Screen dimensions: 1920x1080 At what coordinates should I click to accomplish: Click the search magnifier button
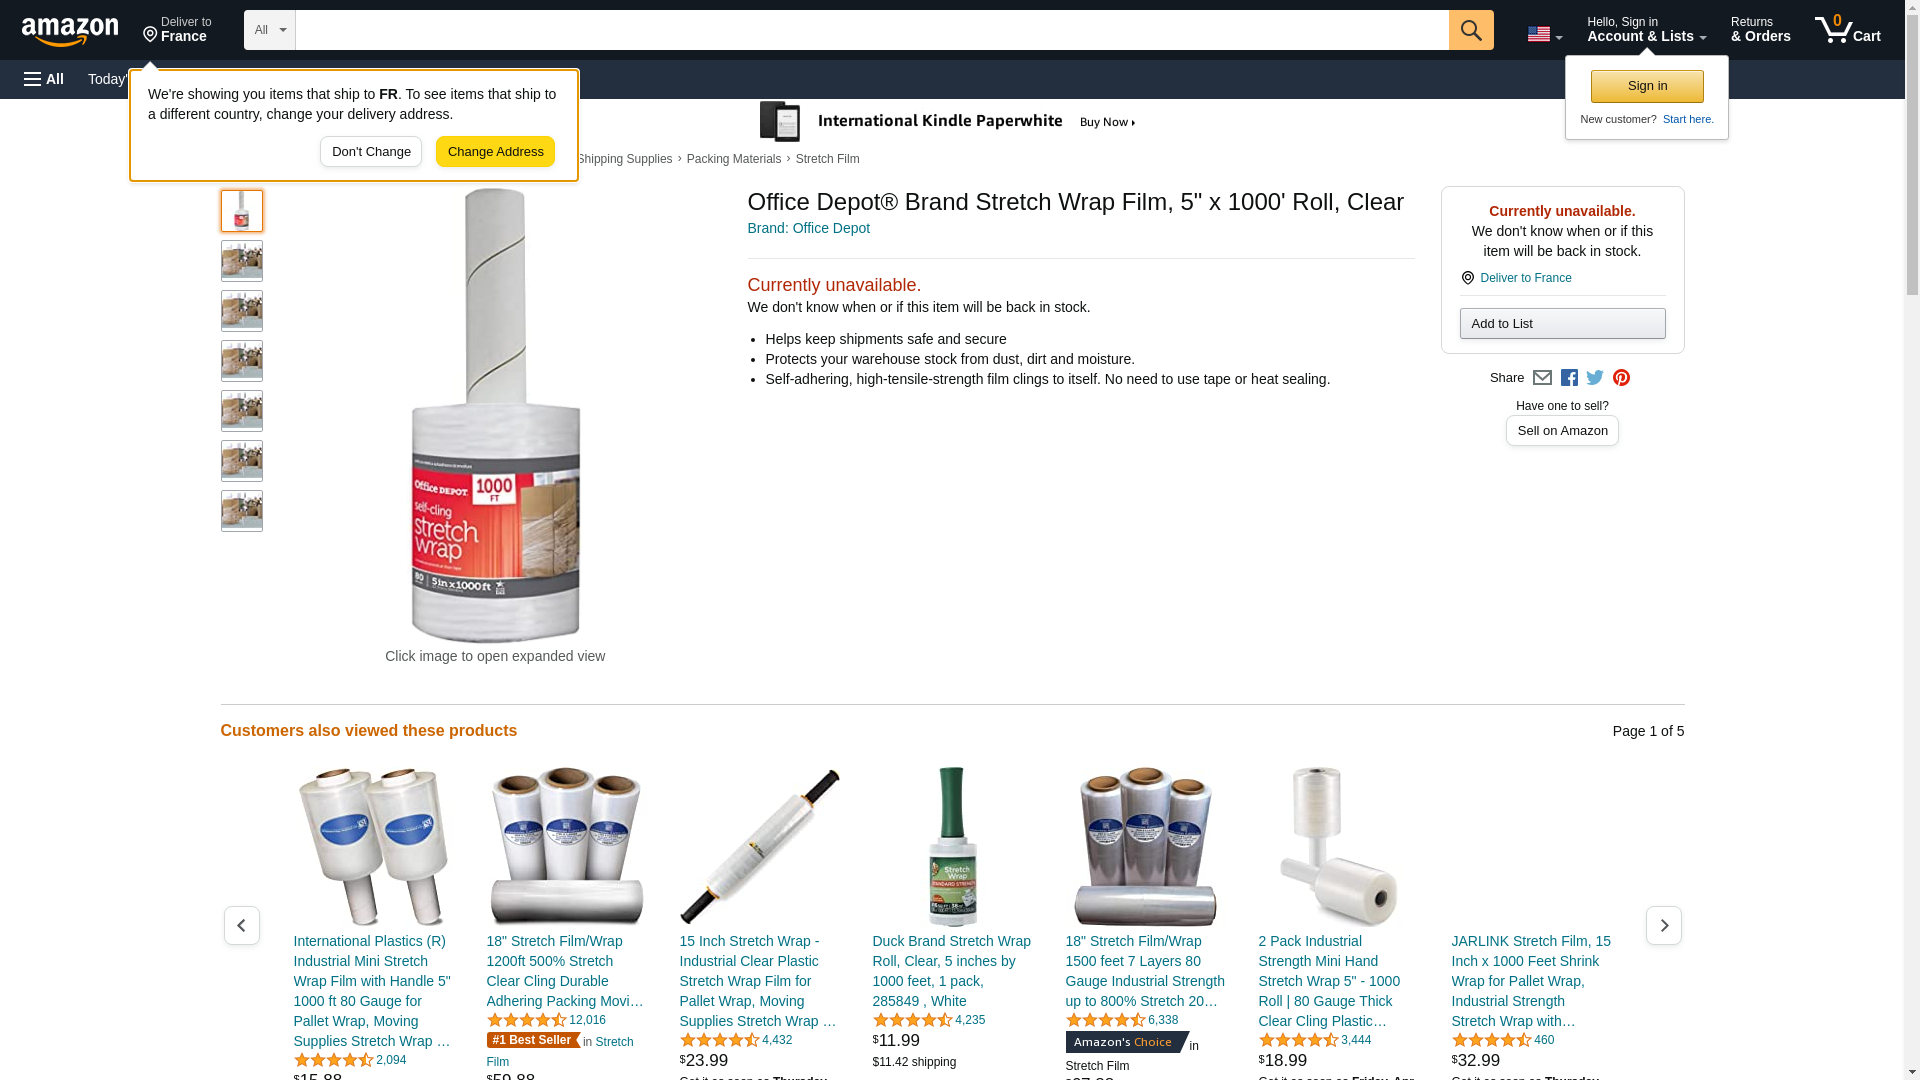pos(1471,30)
